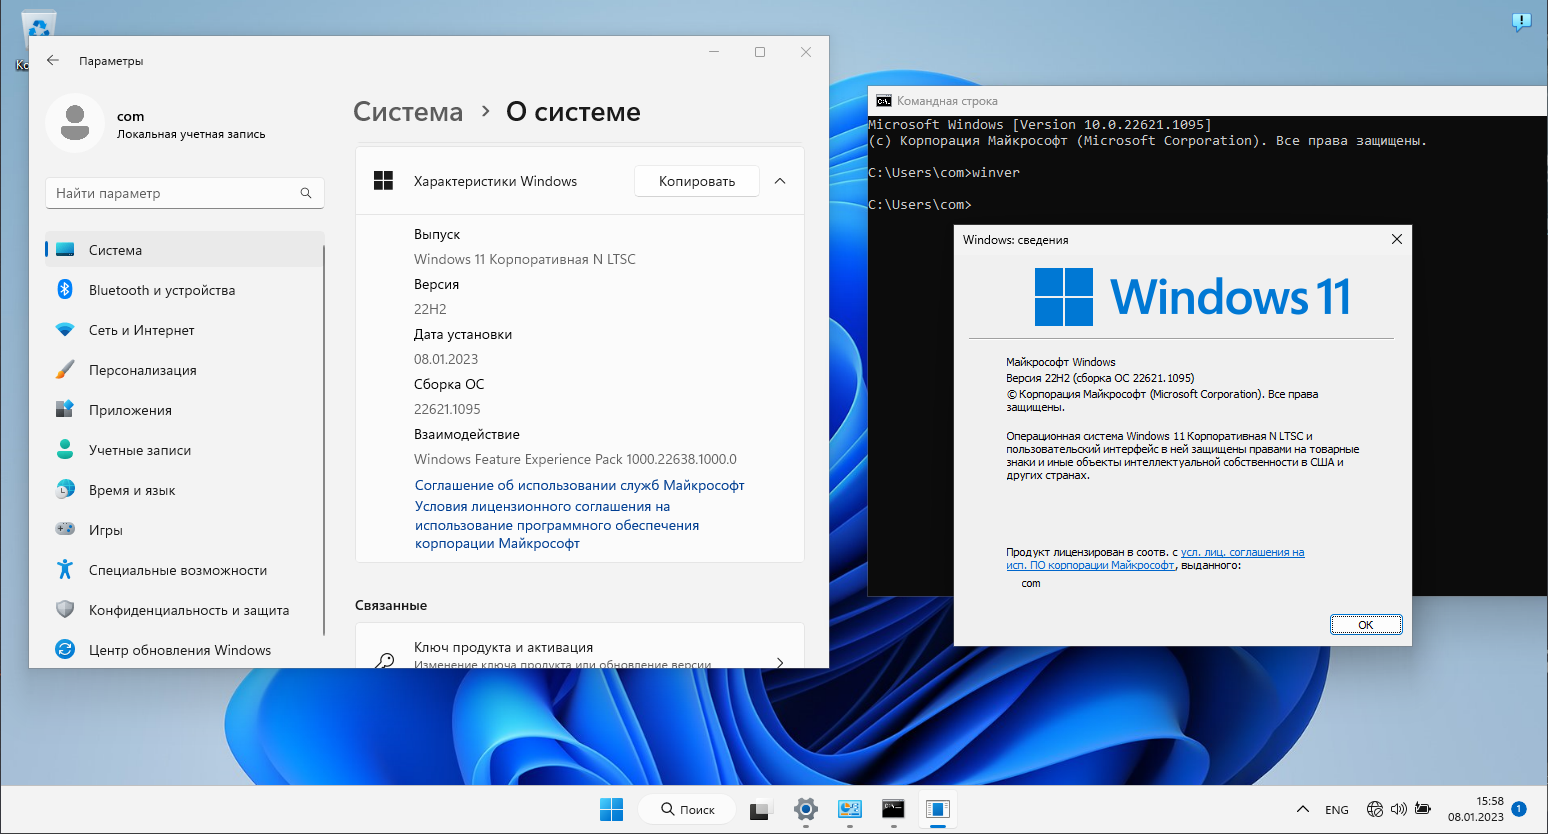Click the com user avatar picture
The width and height of the screenshot is (1548, 834).
coord(75,123)
